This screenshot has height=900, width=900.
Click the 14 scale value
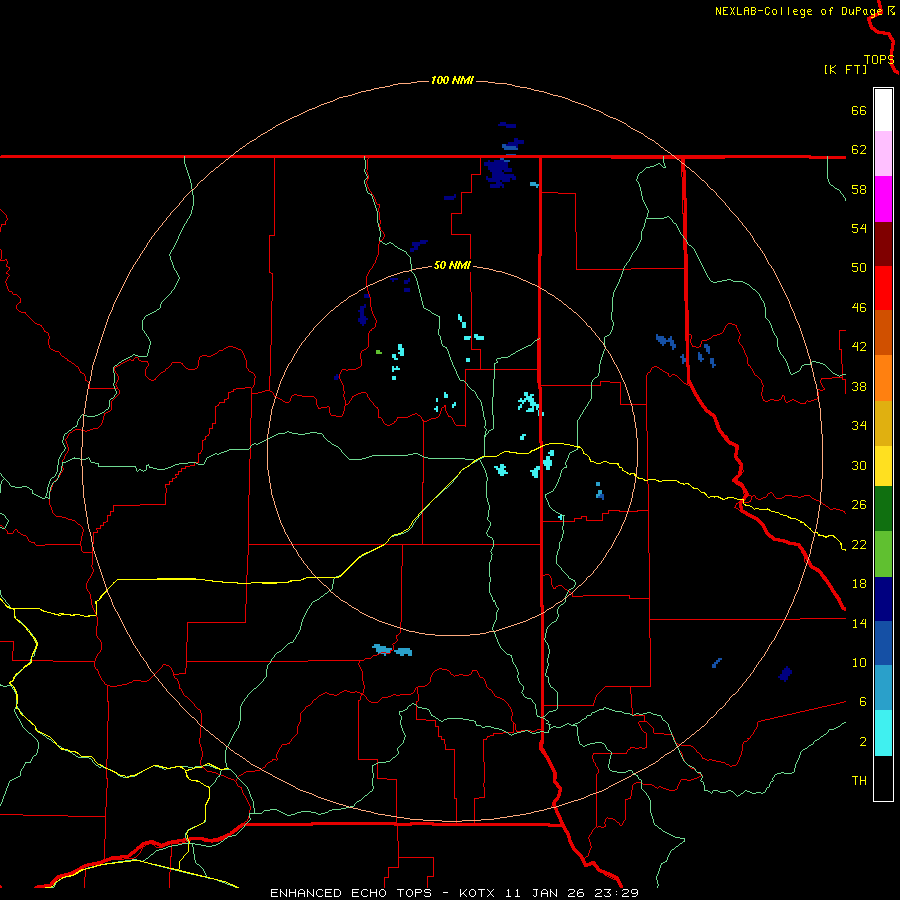coord(859,623)
